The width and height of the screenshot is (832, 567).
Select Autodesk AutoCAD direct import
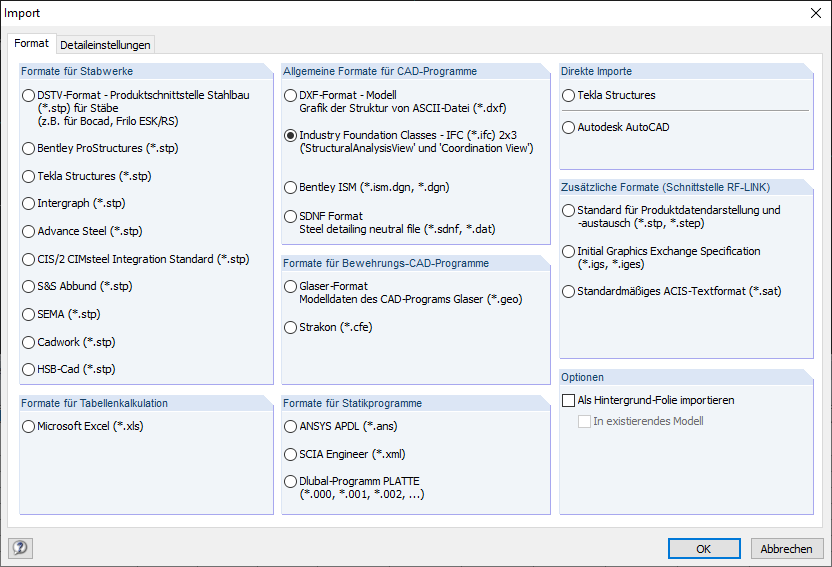click(x=568, y=128)
